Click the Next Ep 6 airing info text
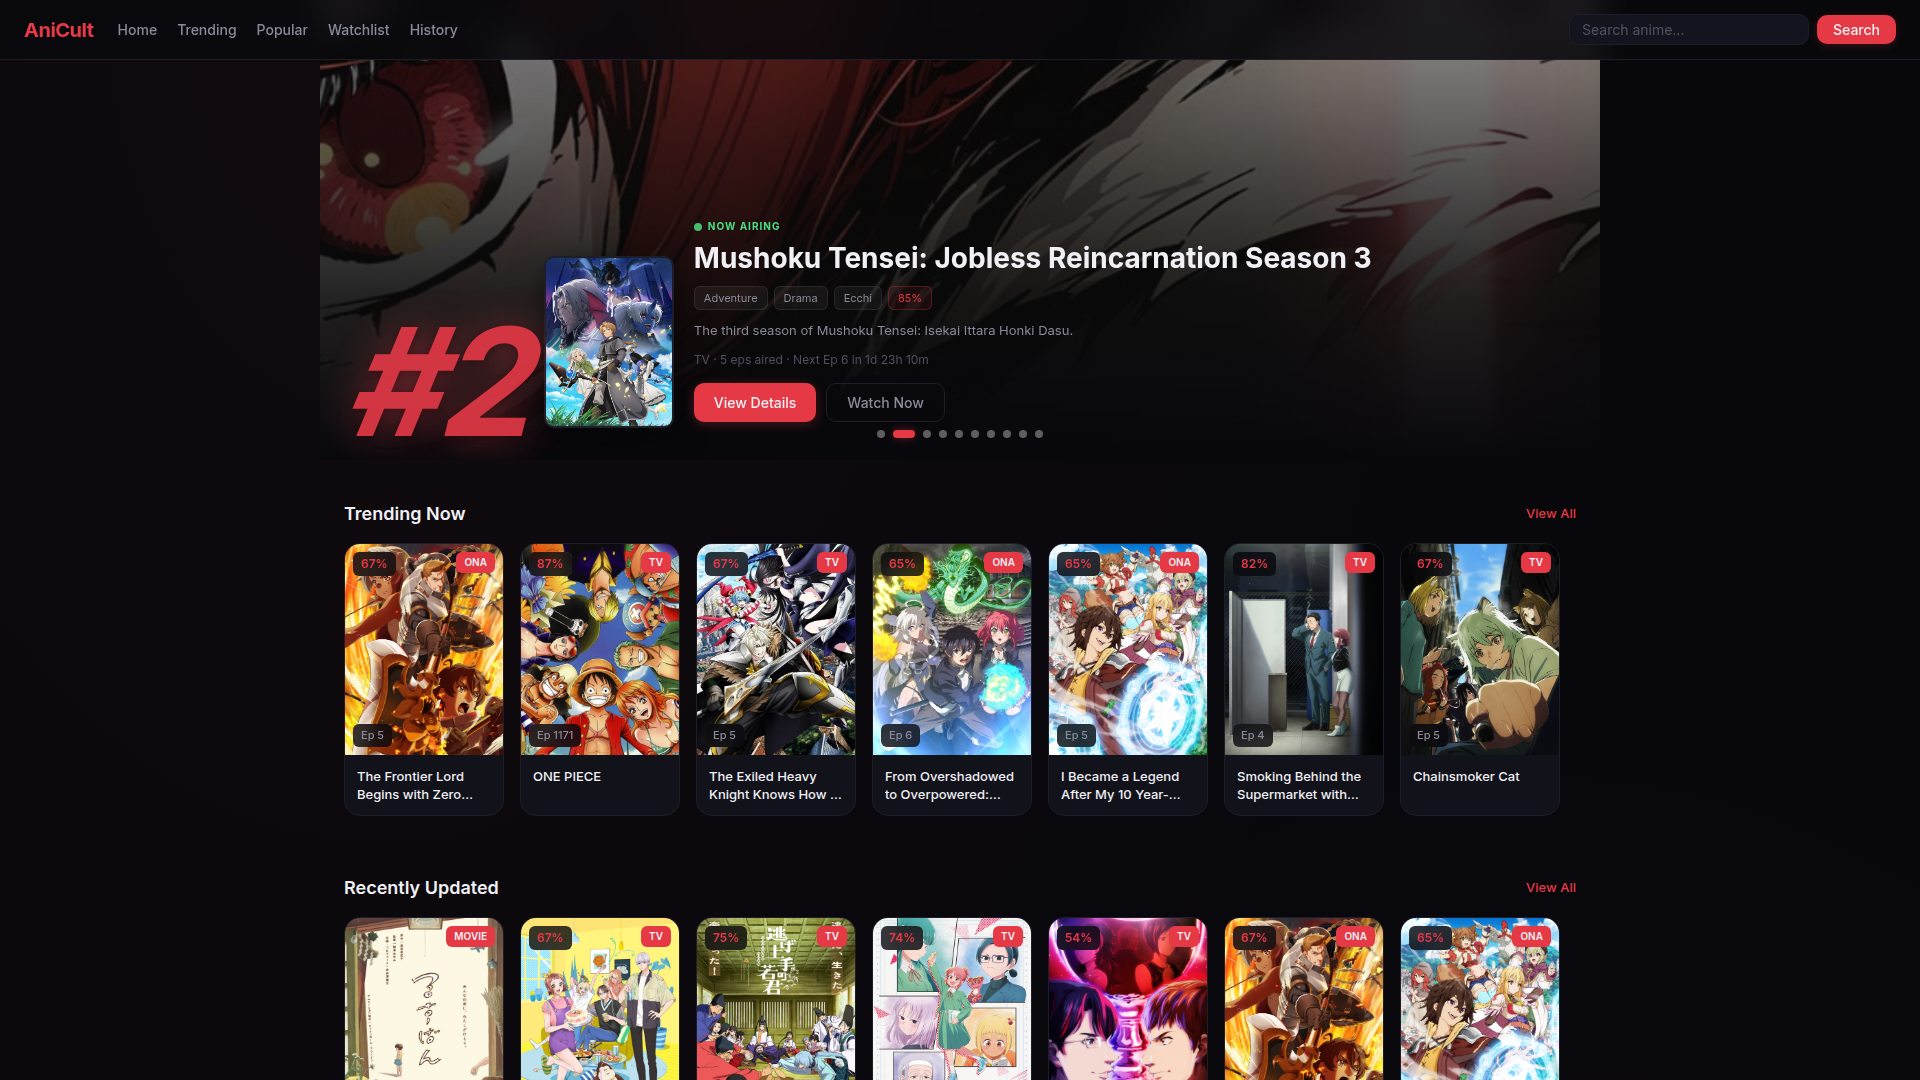 (x=860, y=360)
